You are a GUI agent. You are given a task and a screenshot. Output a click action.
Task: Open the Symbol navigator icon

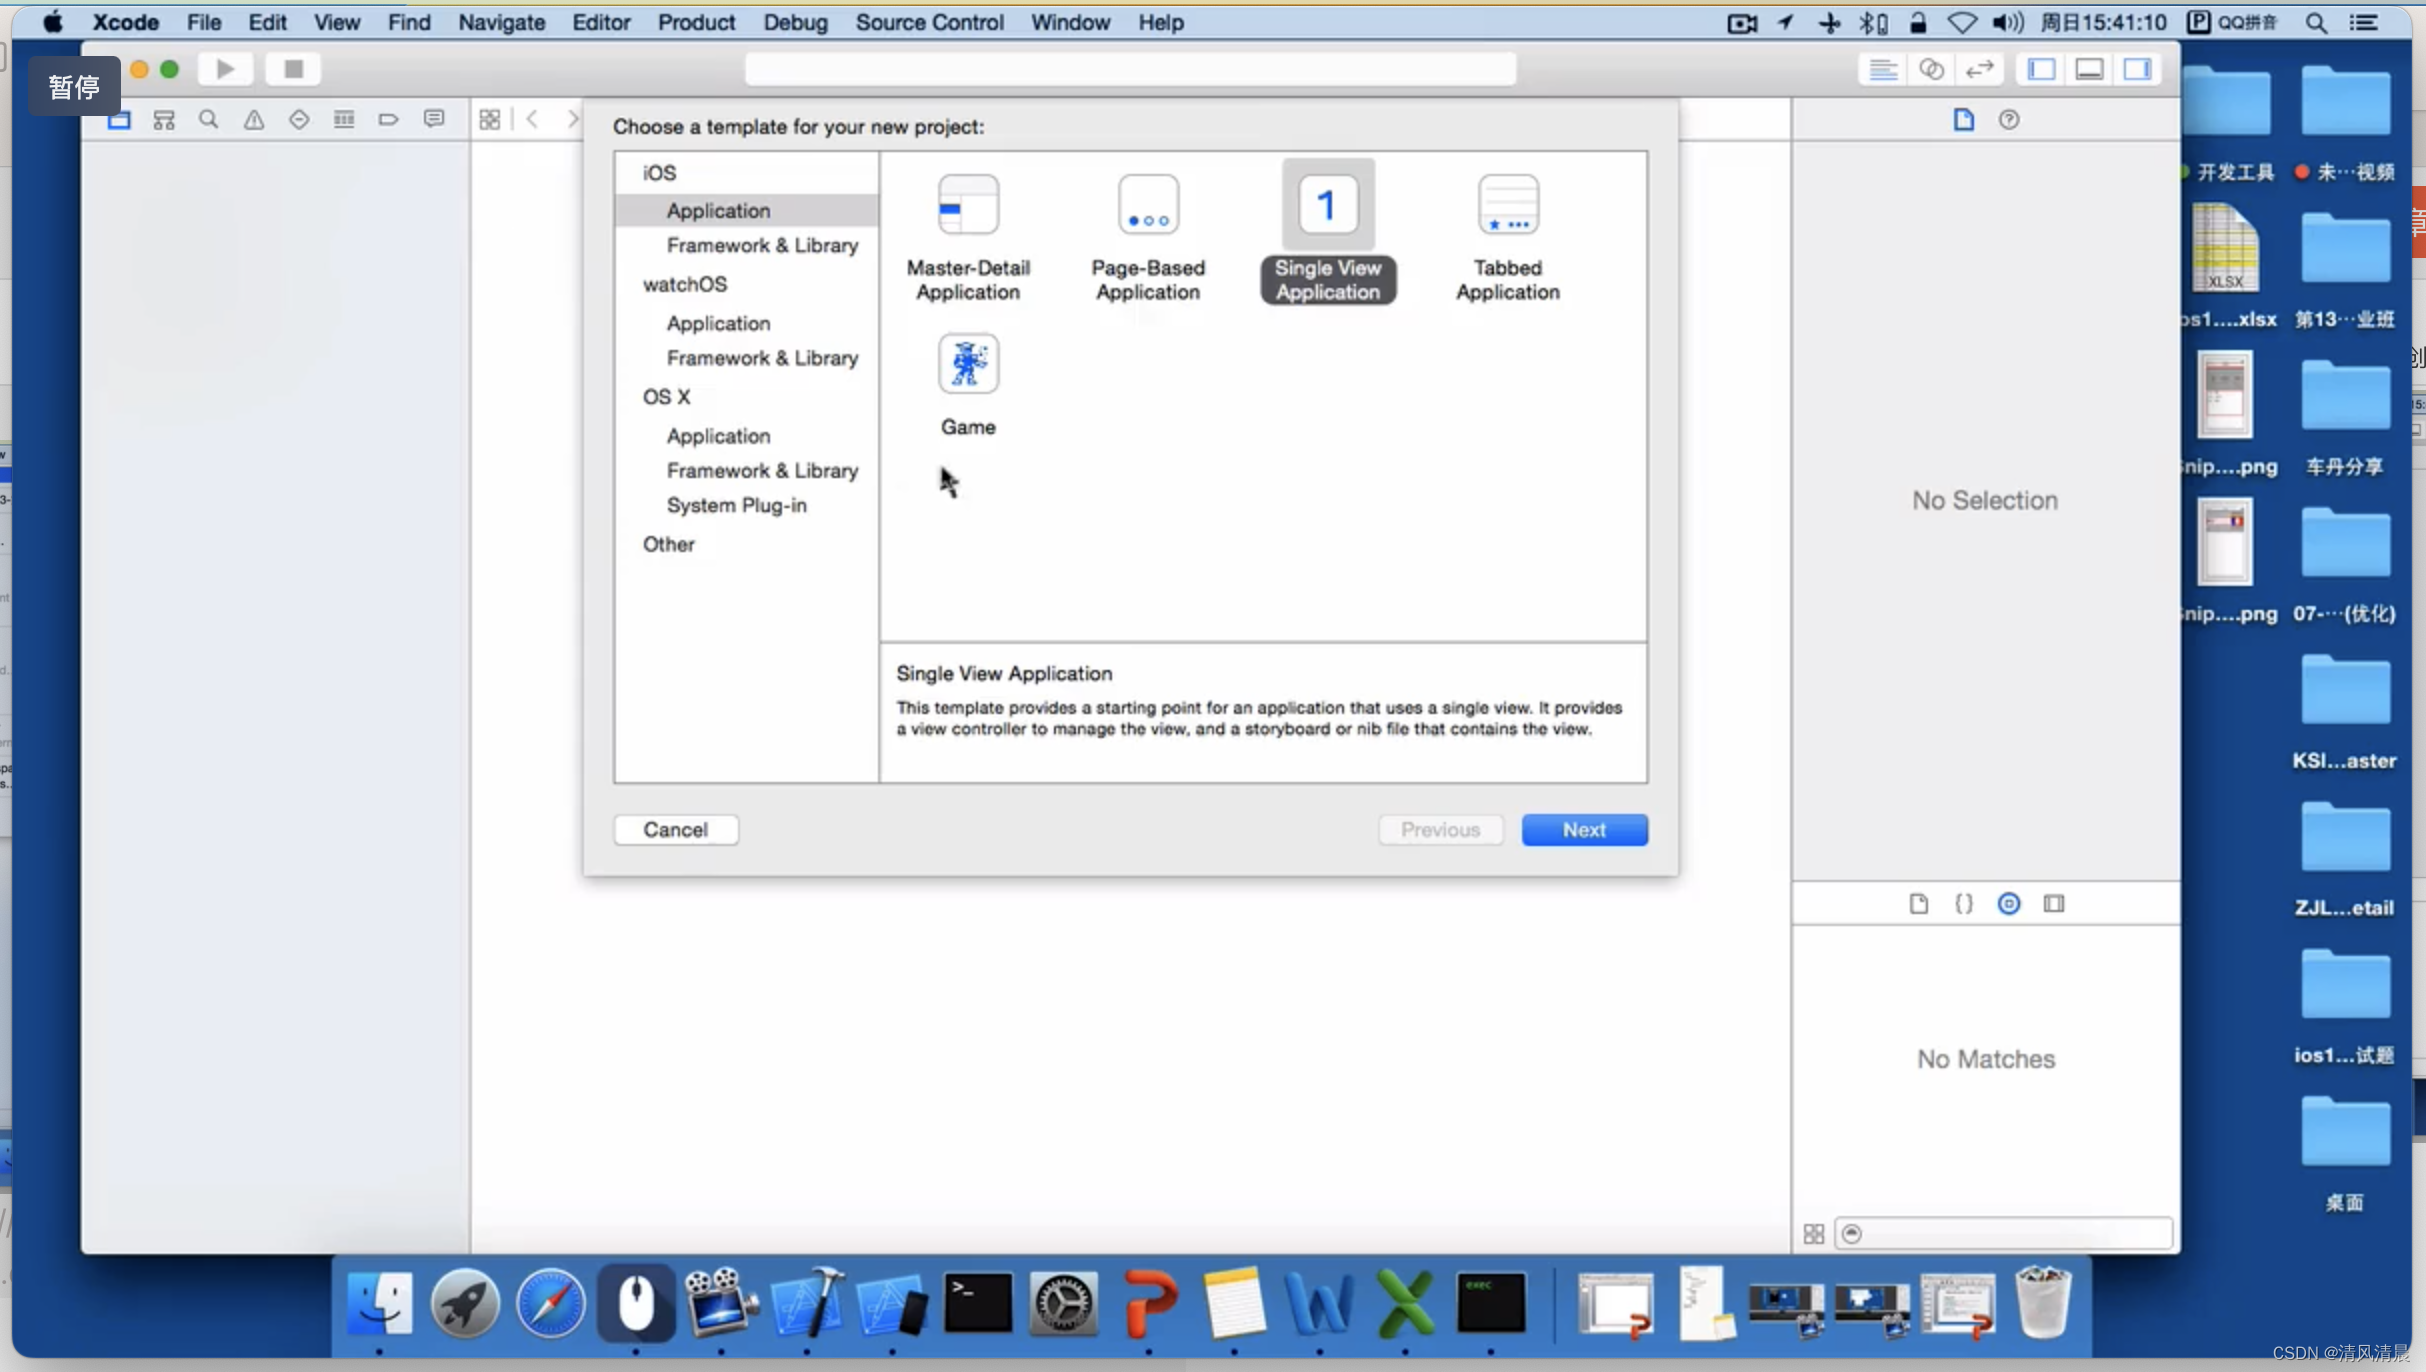(x=164, y=120)
